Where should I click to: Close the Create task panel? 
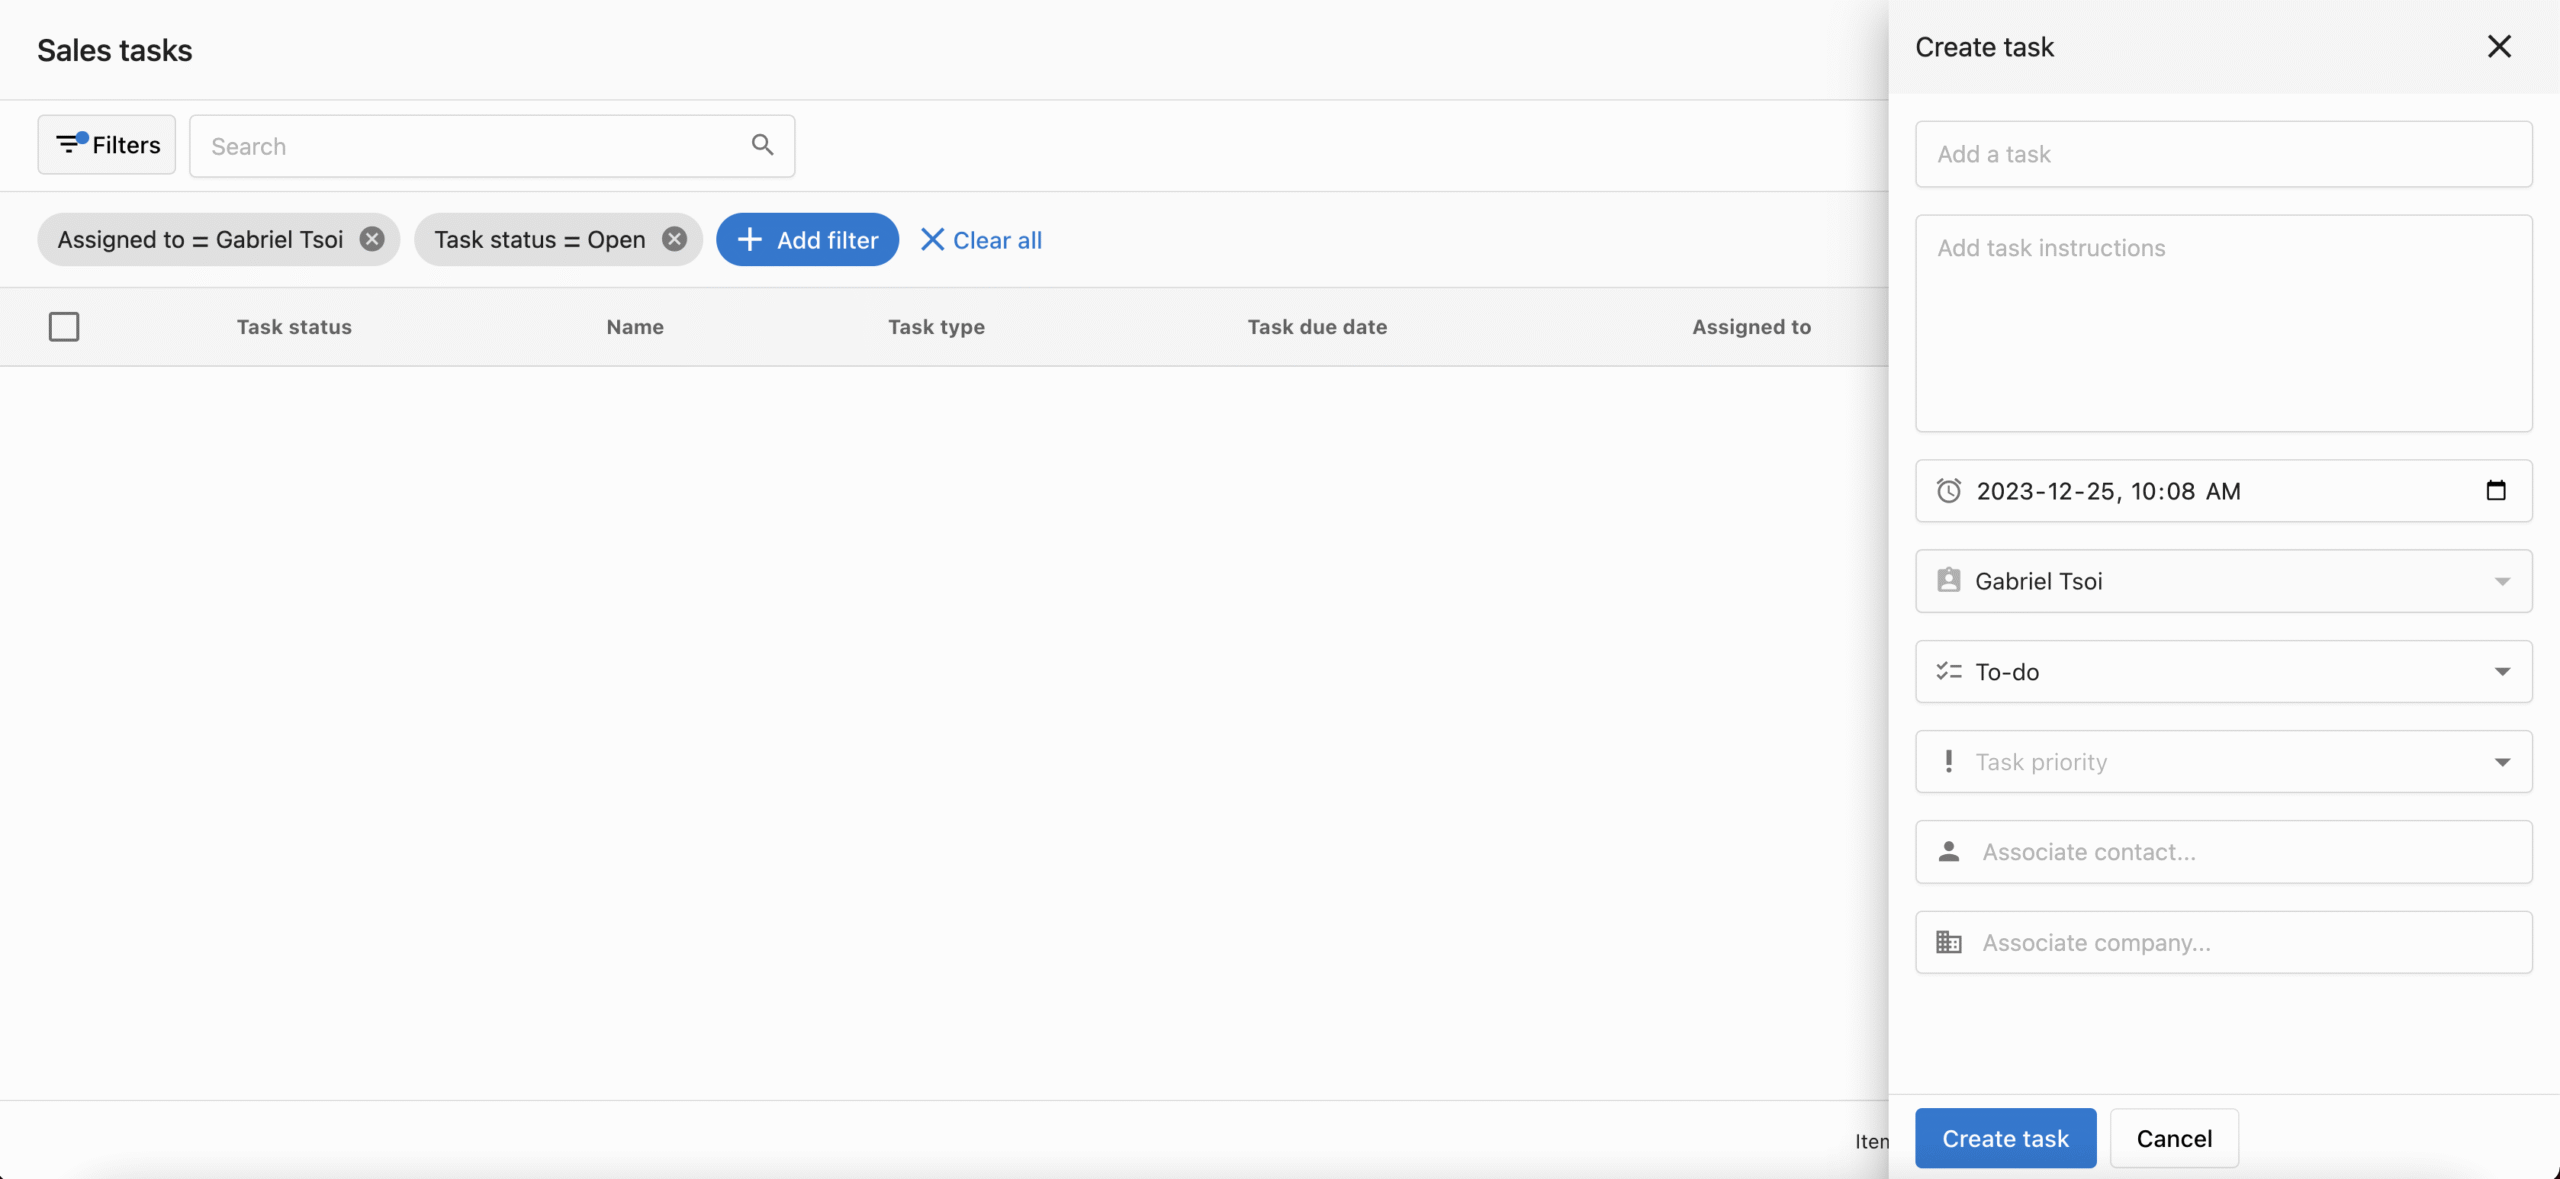tap(2498, 47)
